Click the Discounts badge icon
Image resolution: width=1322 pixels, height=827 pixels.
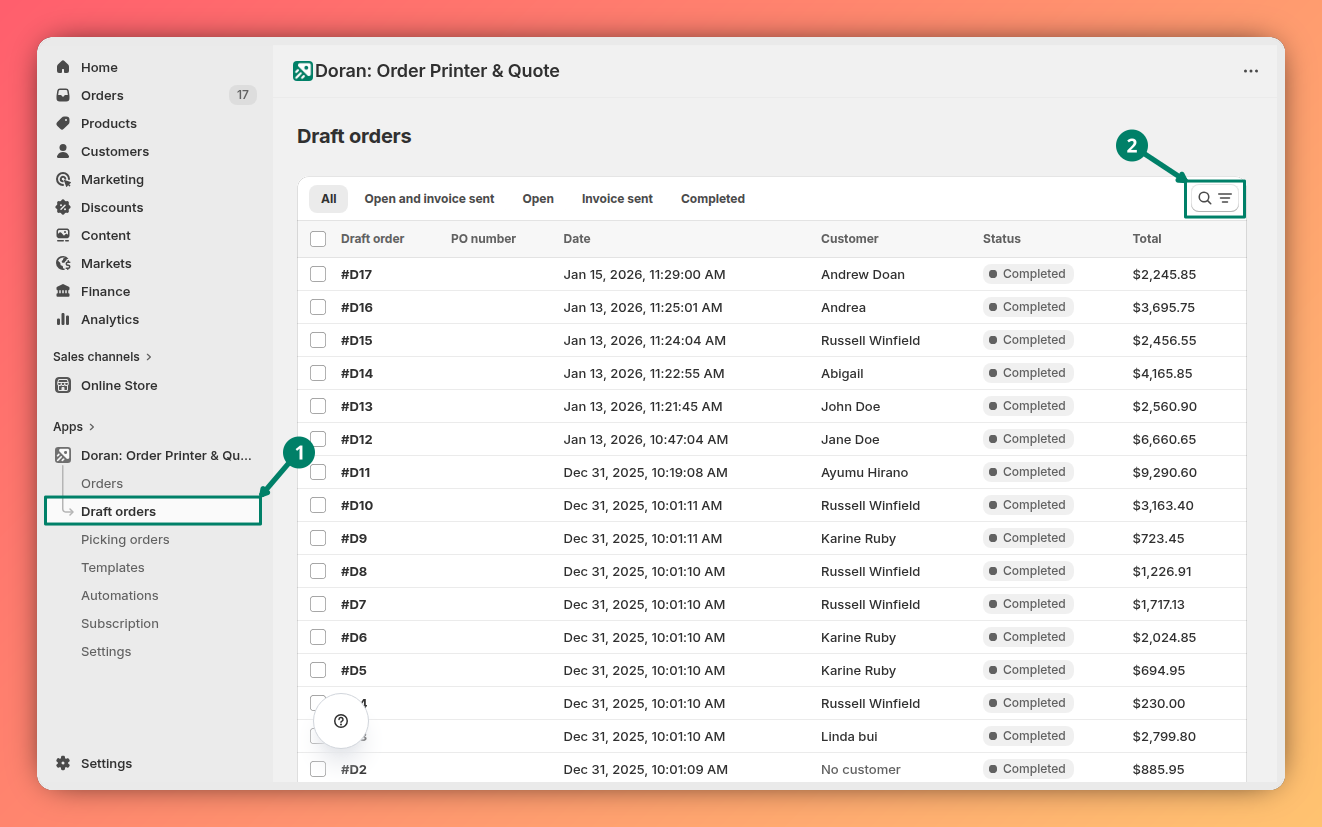tap(63, 207)
